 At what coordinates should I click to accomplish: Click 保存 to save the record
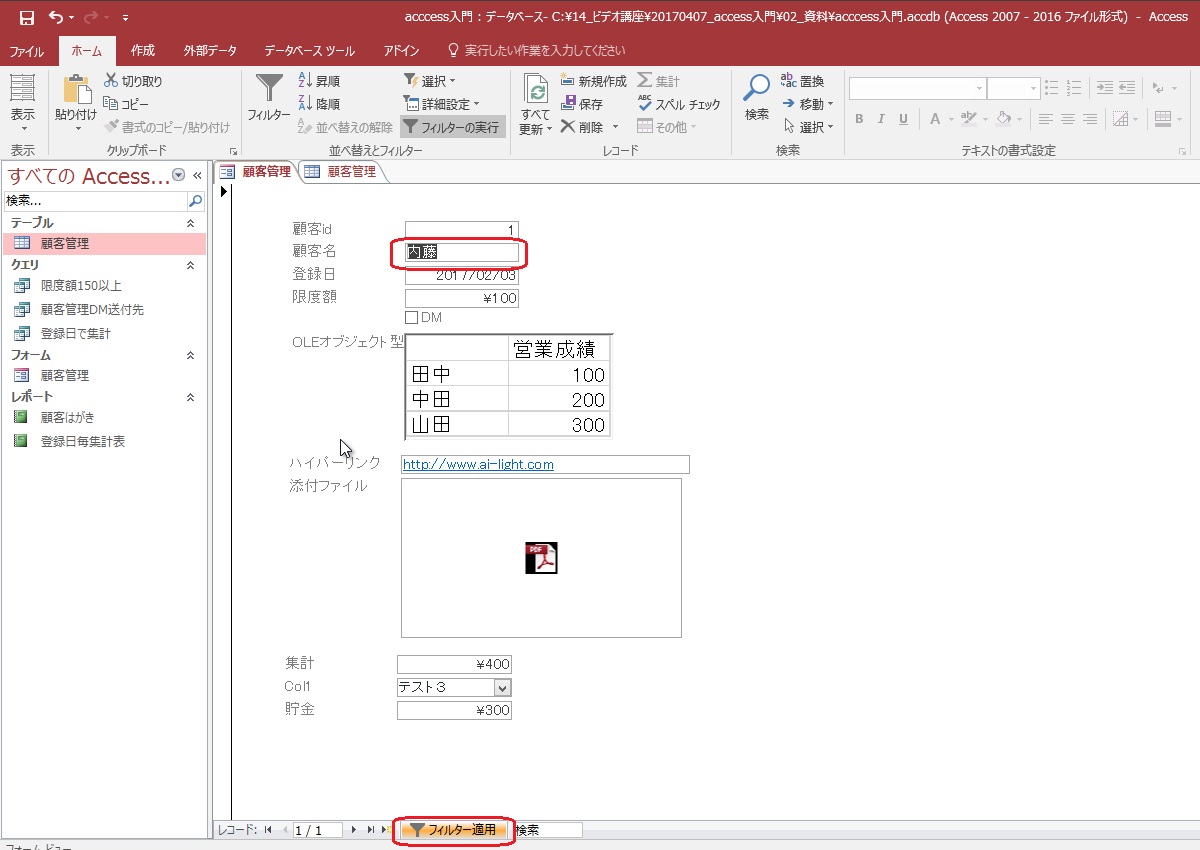coord(581,104)
